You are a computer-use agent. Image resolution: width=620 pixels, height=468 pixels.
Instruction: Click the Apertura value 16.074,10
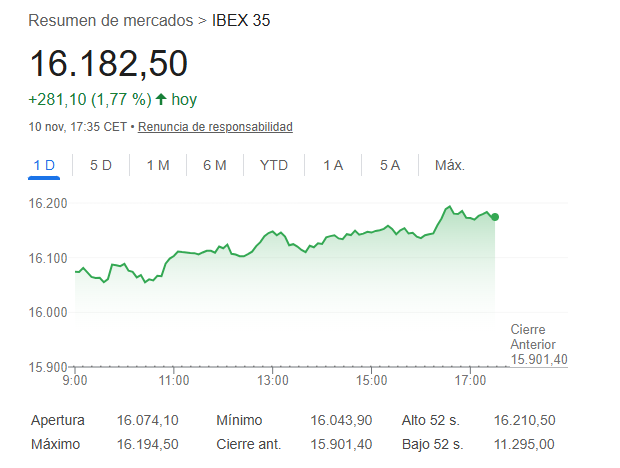coord(147,421)
